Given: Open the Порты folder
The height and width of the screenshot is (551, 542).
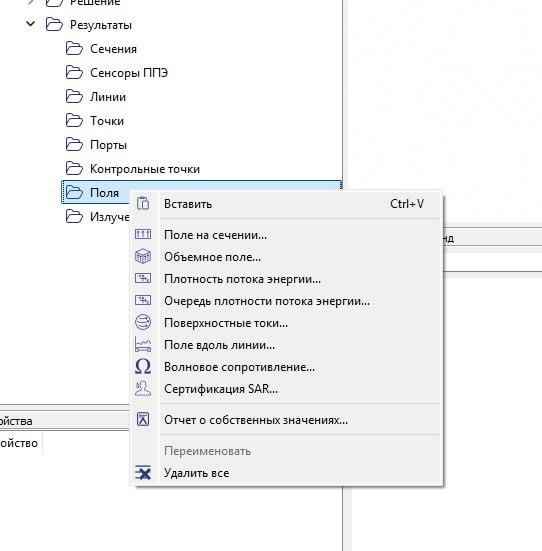Looking at the screenshot, I should click(x=108, y=145).
